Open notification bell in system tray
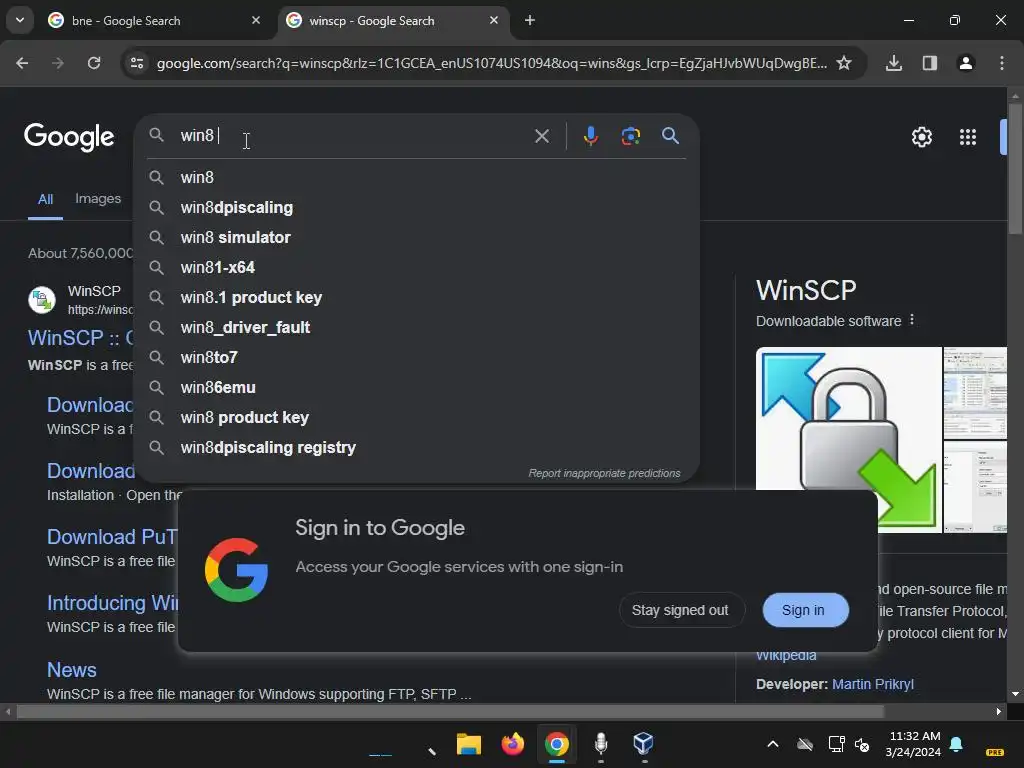1024x768 pixels. click(956, 743)
